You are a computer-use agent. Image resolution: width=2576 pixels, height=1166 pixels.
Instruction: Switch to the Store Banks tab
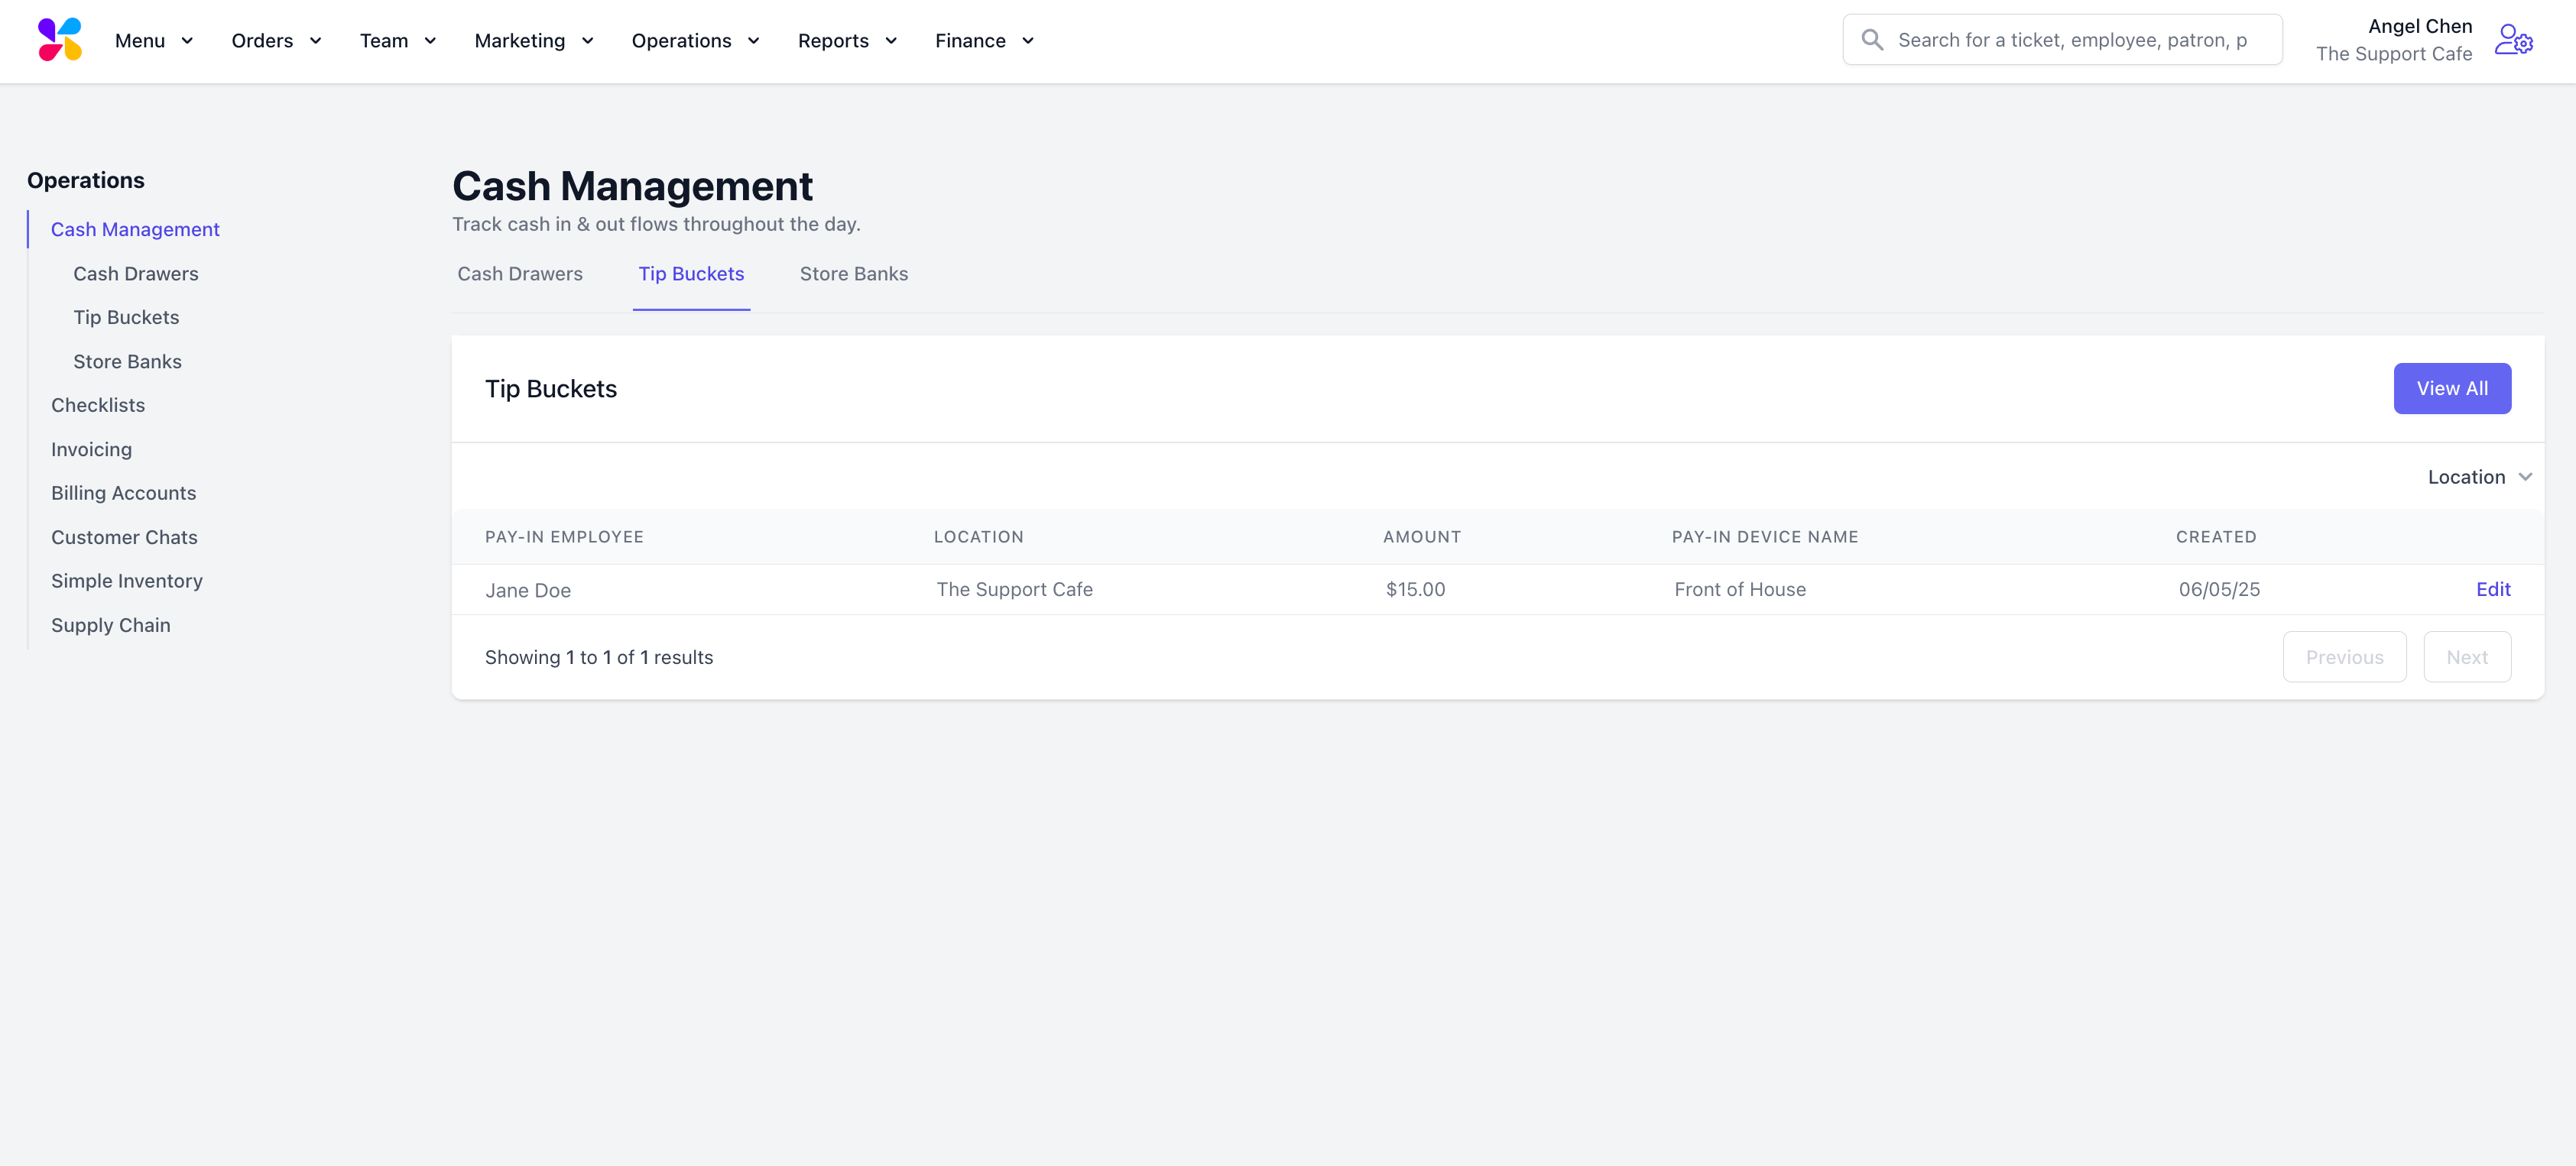[x=853, y=274]
